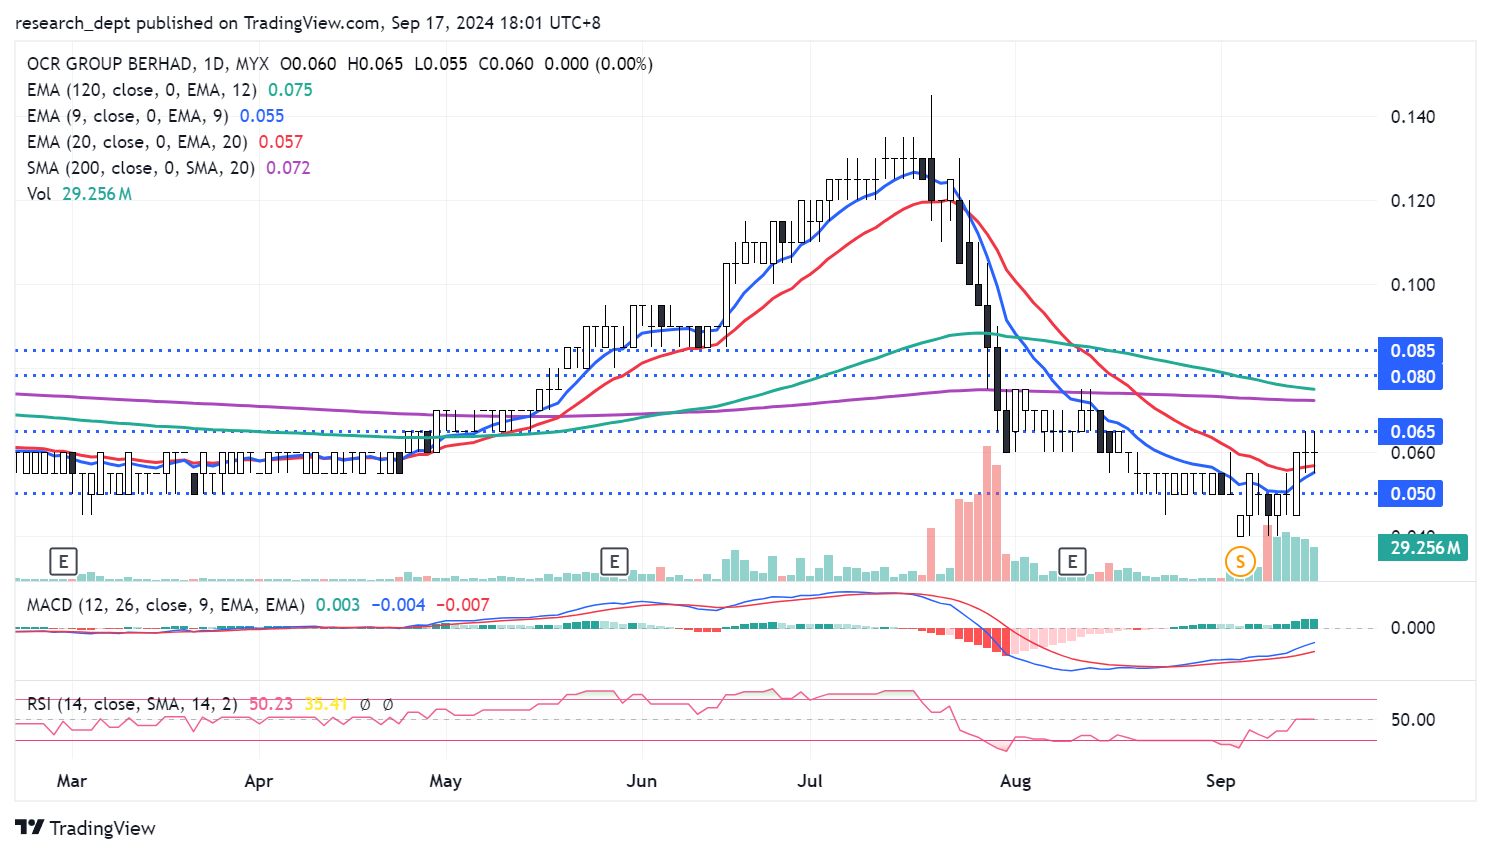Click the EMA 9 indicator legend

[x=127, y=116]
